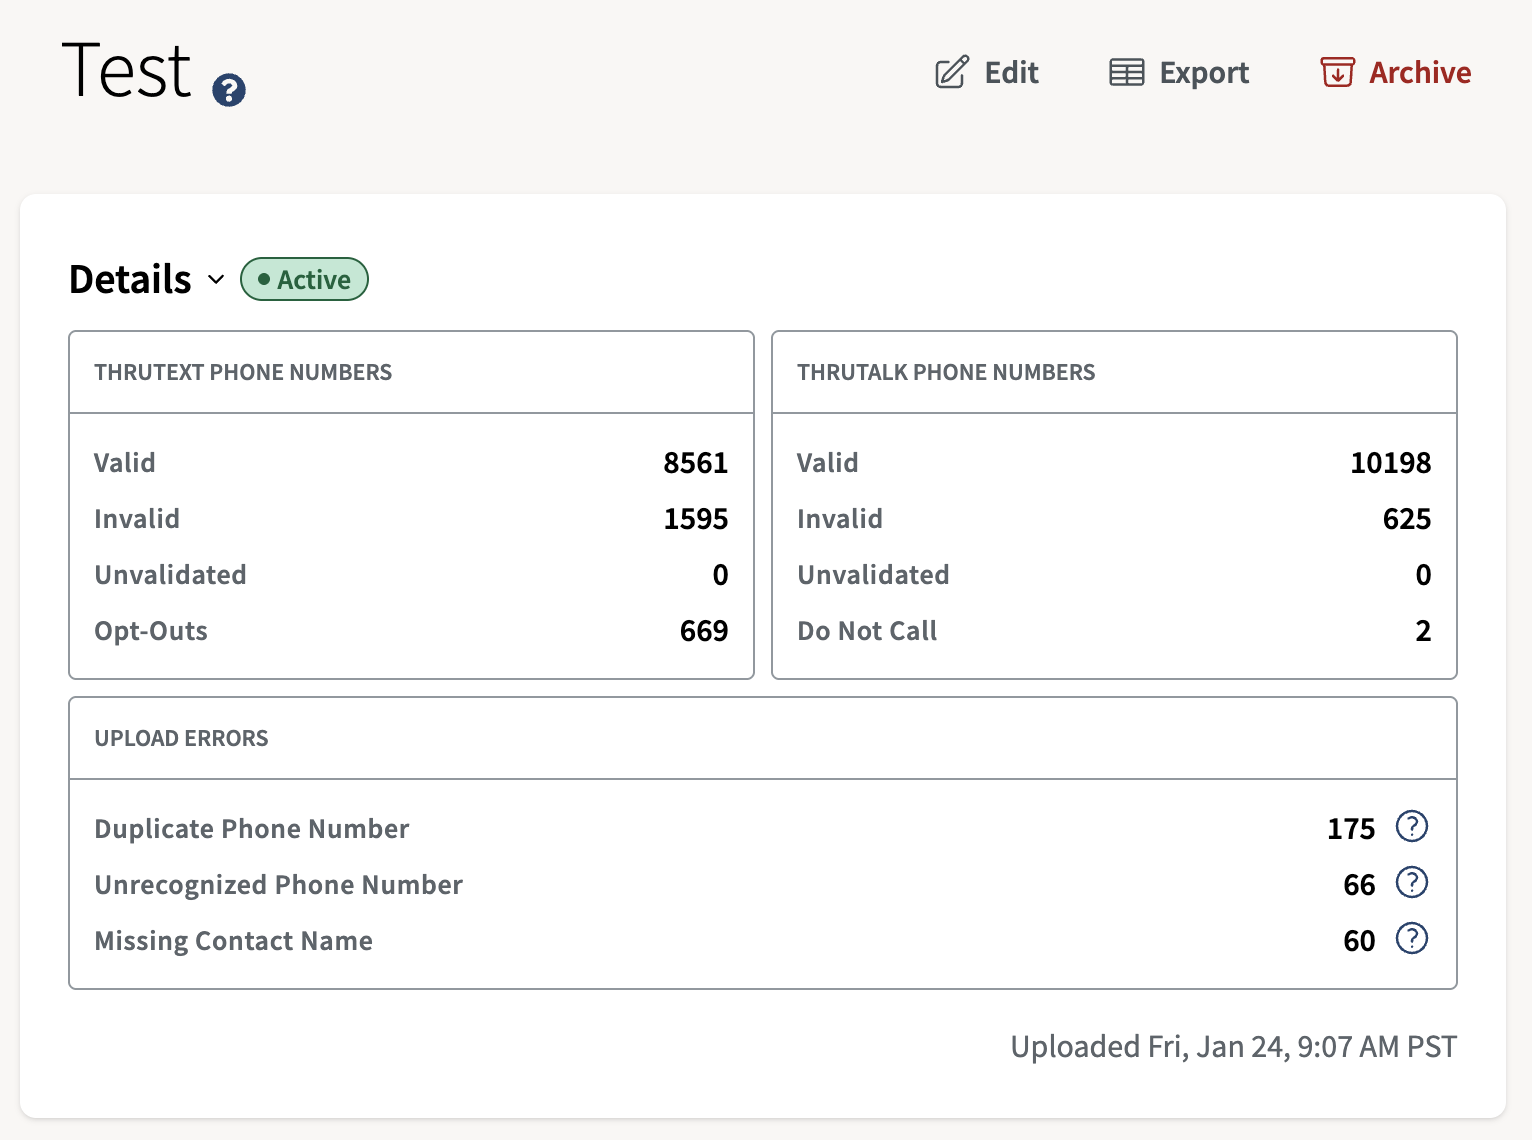
Task: Click the red Archive box icon
Action: [x=1337, y=73]
